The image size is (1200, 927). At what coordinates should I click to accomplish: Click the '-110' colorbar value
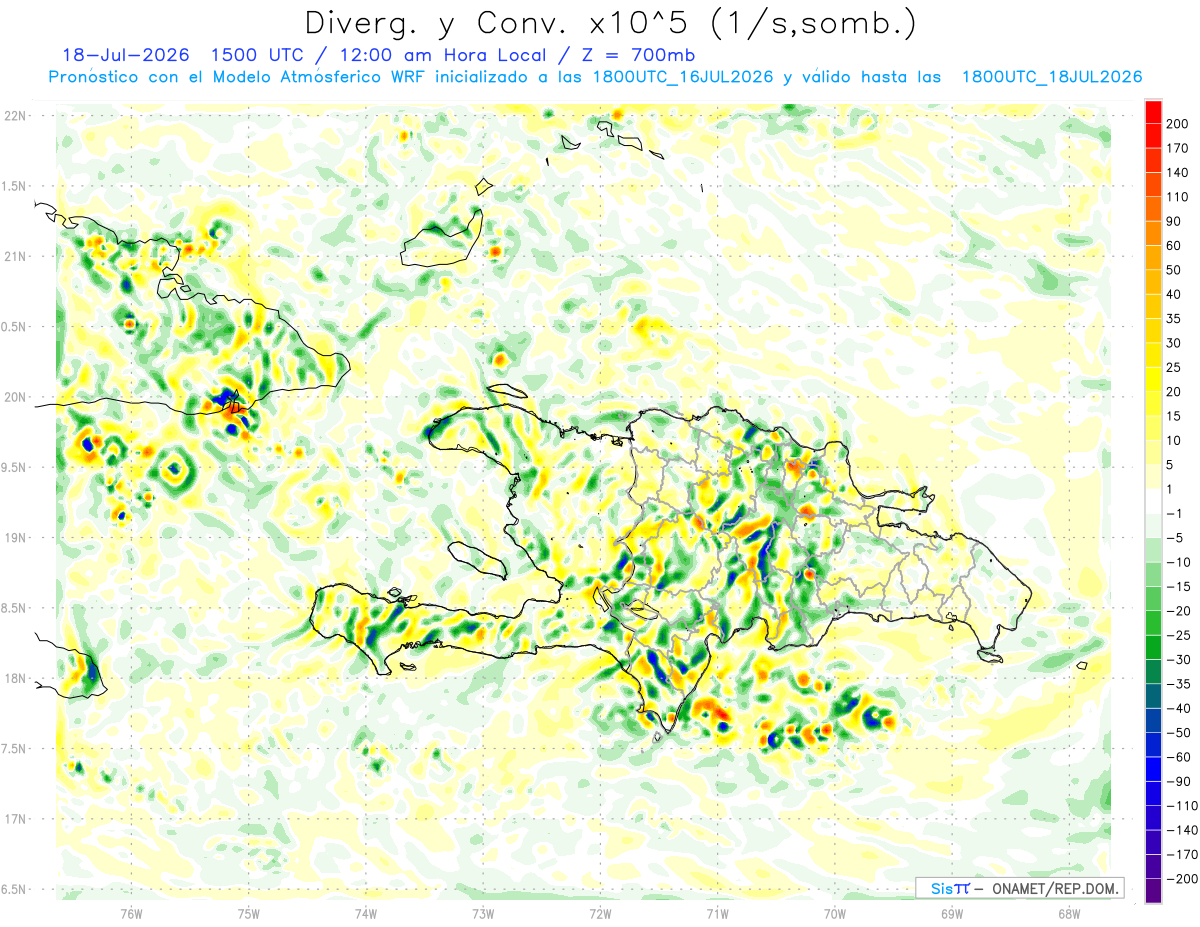[x=1180, y=805]
